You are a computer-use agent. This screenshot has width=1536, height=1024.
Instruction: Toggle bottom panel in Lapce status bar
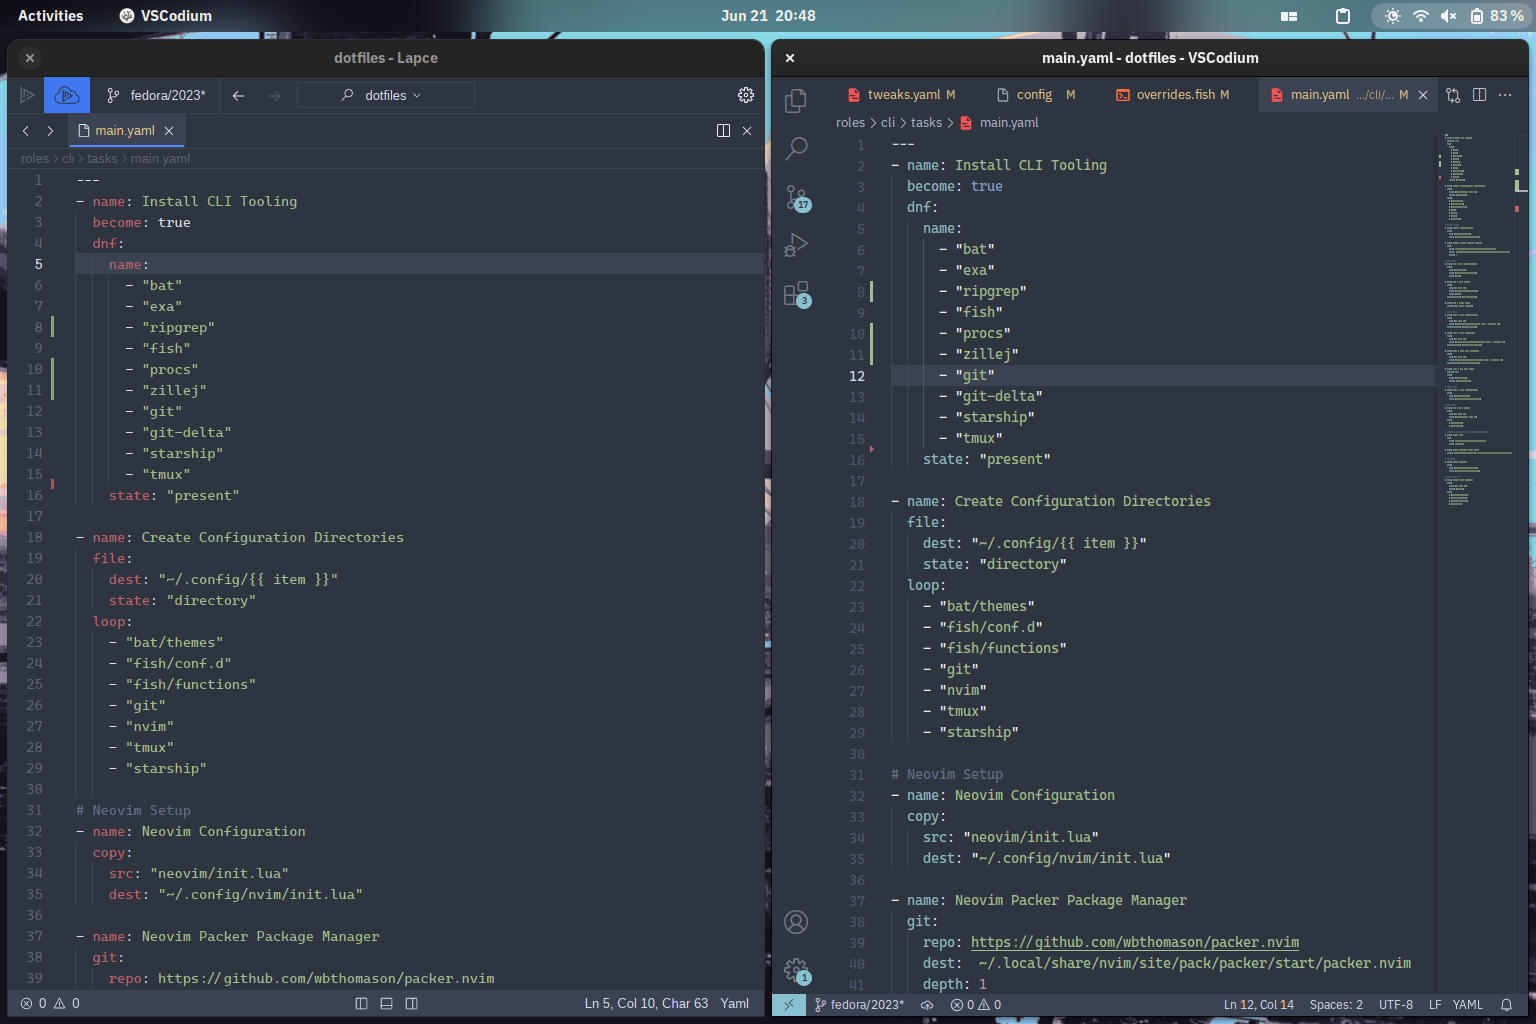[386, 1003]
